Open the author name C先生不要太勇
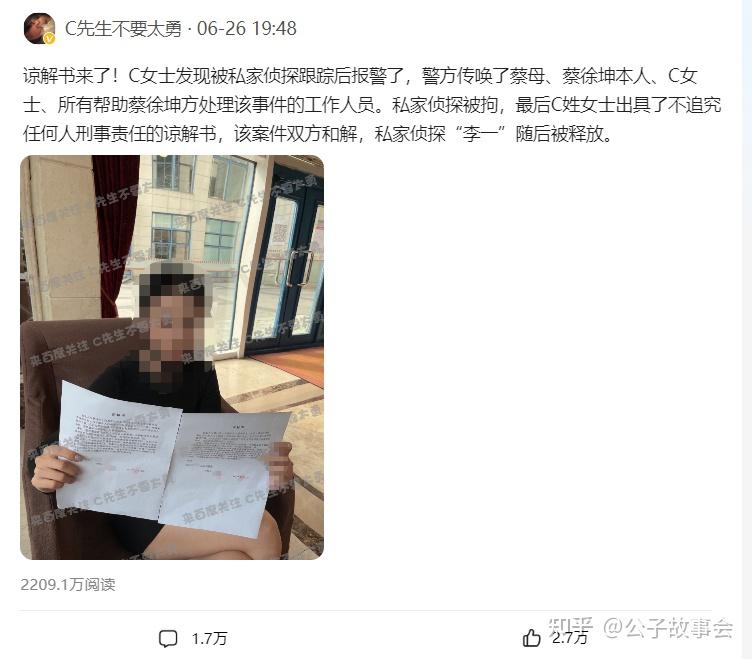The image size is (752, 659). (123, 29)
